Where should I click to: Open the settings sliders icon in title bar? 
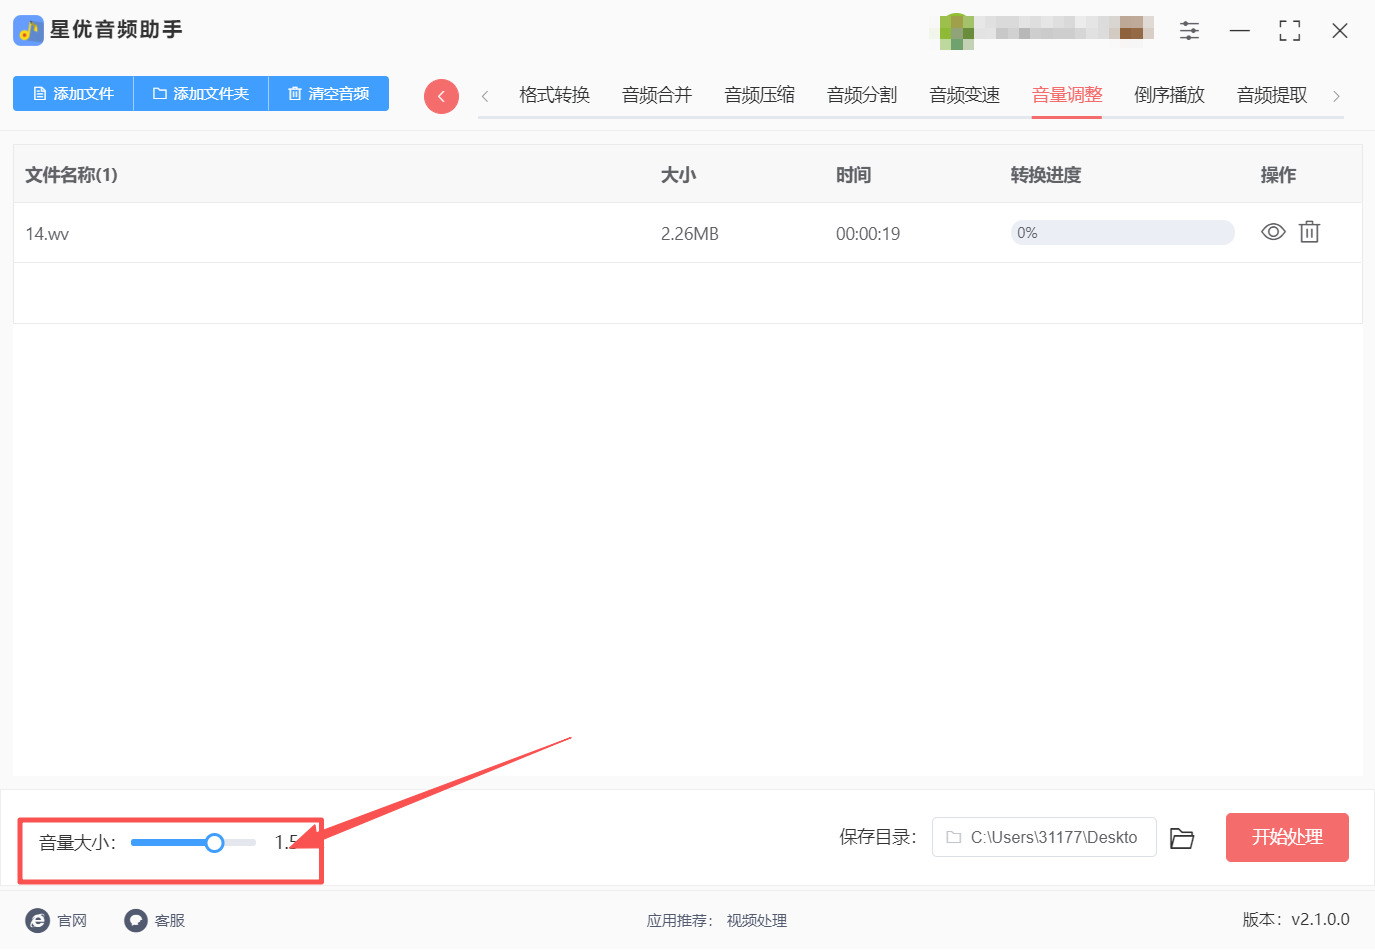coord(1189,30)
